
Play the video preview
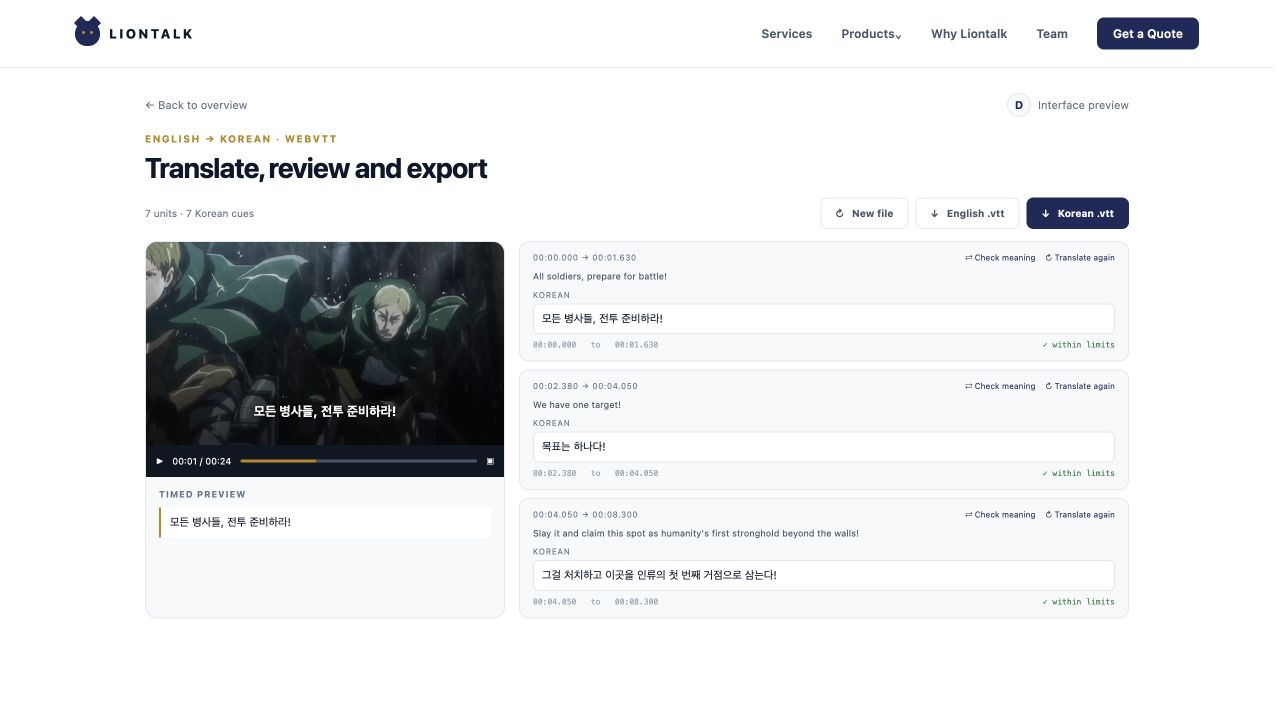159,461
